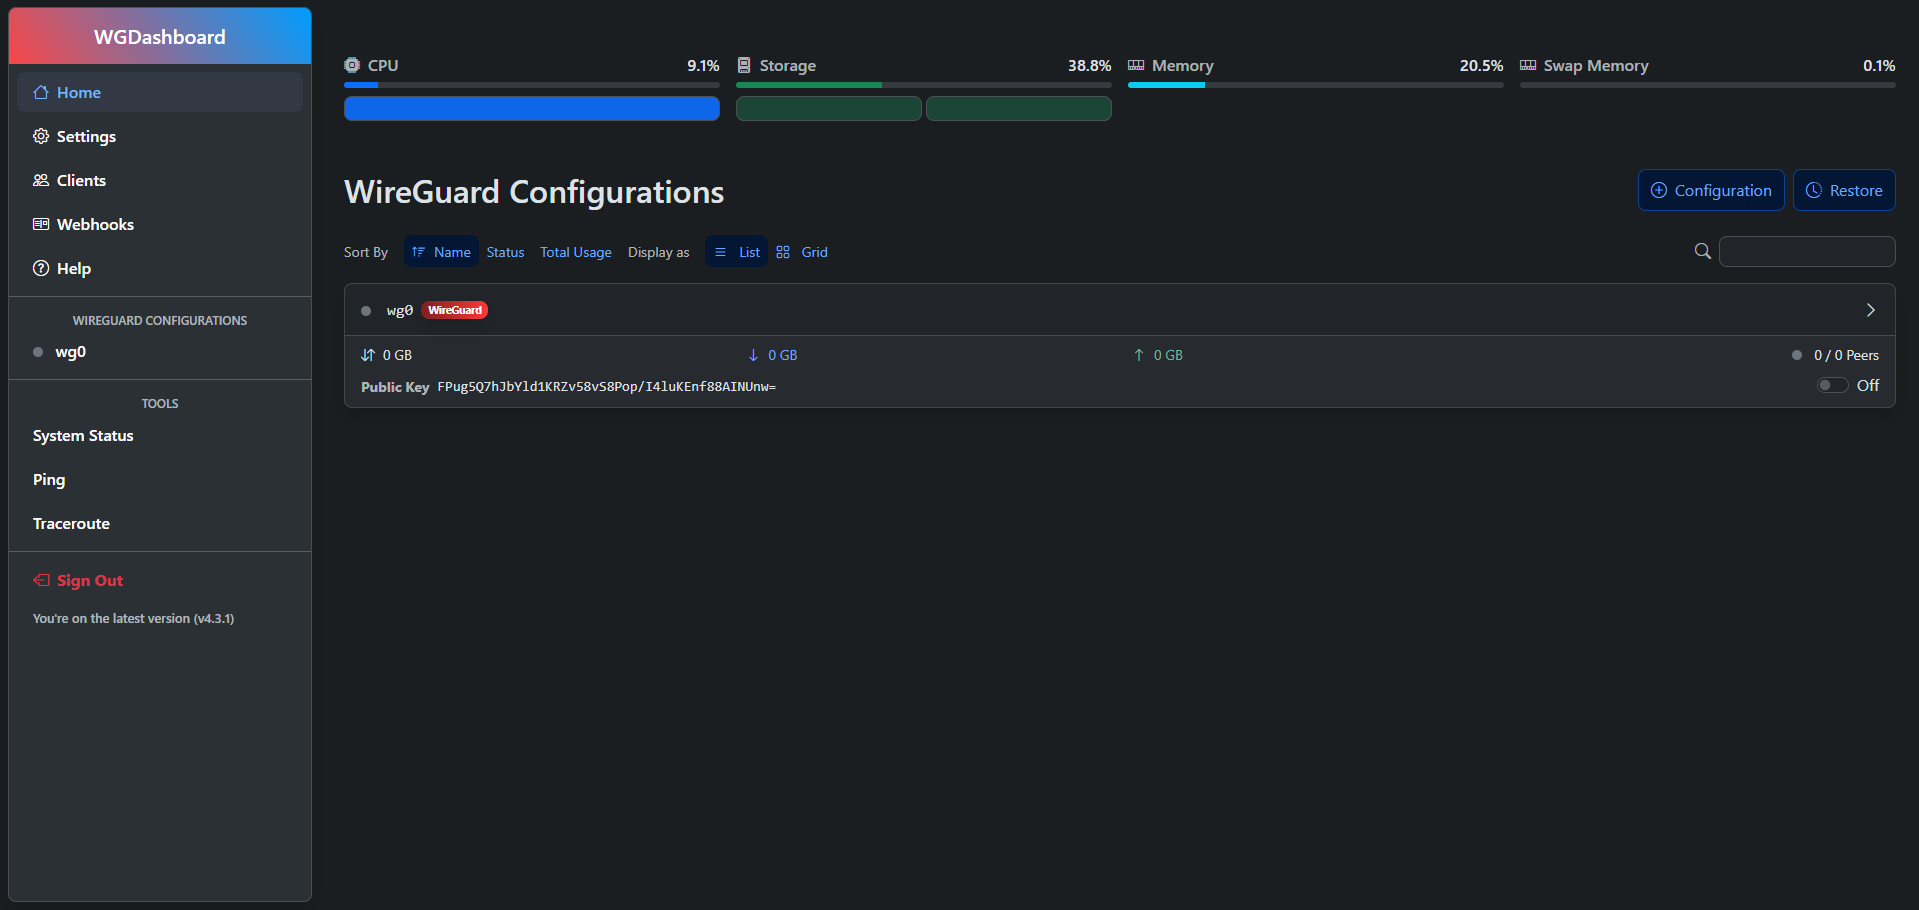Click the Webhooks icon in sidebar

(41, 224)
